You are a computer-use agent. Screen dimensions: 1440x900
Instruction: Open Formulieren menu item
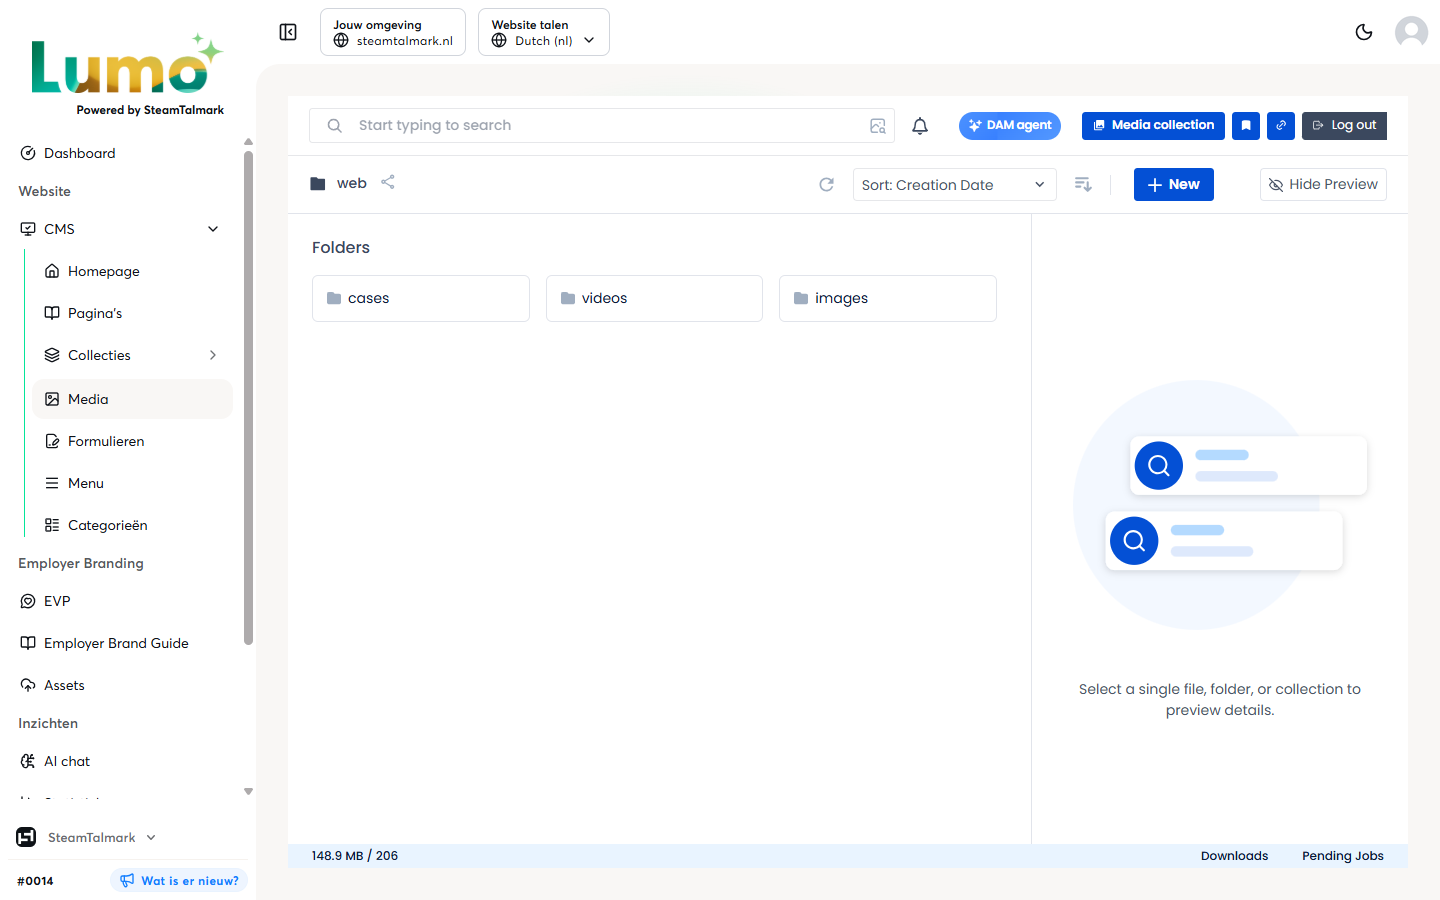[95, 441]
